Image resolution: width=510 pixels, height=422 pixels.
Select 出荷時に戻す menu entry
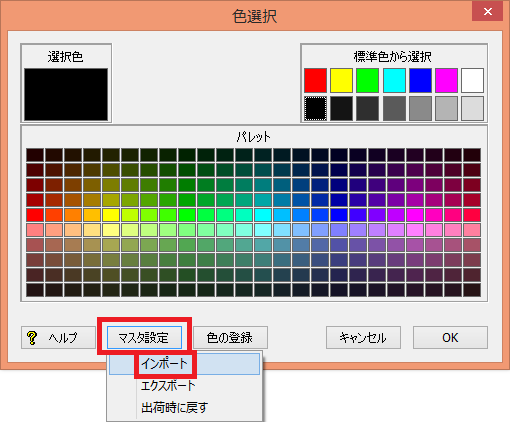pos(184,407)
